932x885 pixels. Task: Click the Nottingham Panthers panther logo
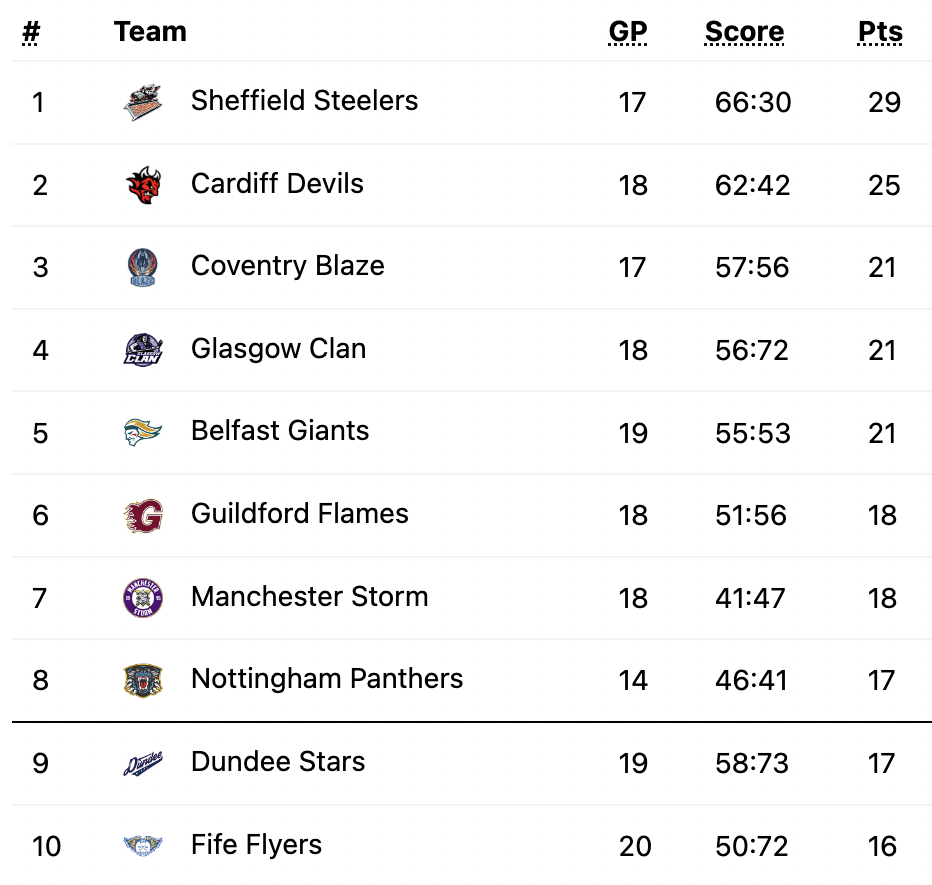click(x=143, y=681)
